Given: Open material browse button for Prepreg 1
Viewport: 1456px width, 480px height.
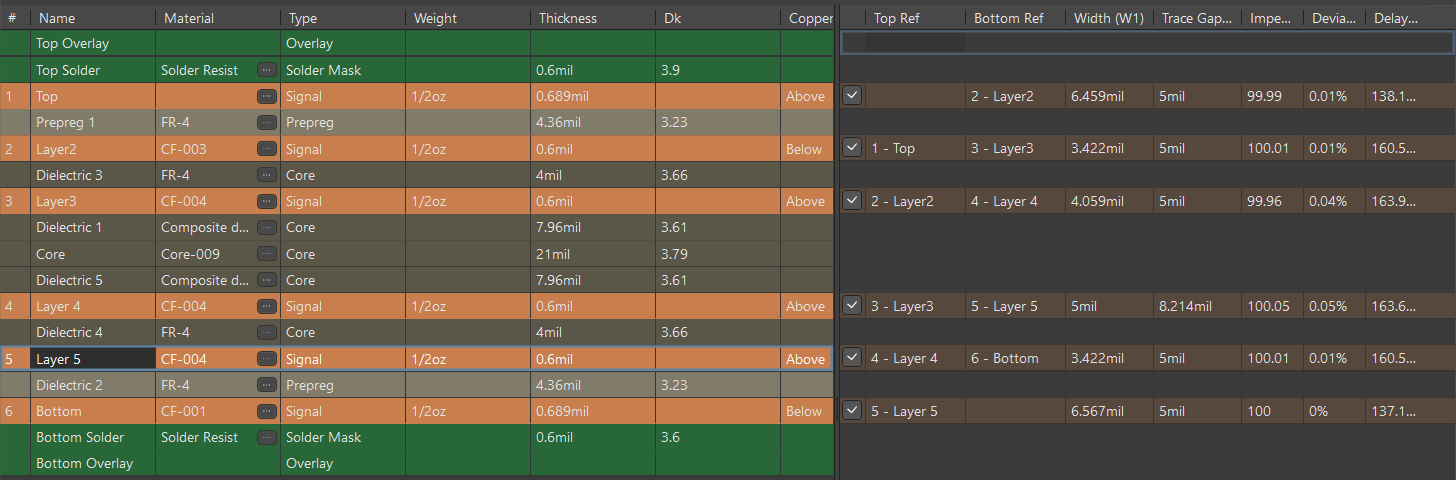Looking at the screenshot, I should (x=266, y=122).
